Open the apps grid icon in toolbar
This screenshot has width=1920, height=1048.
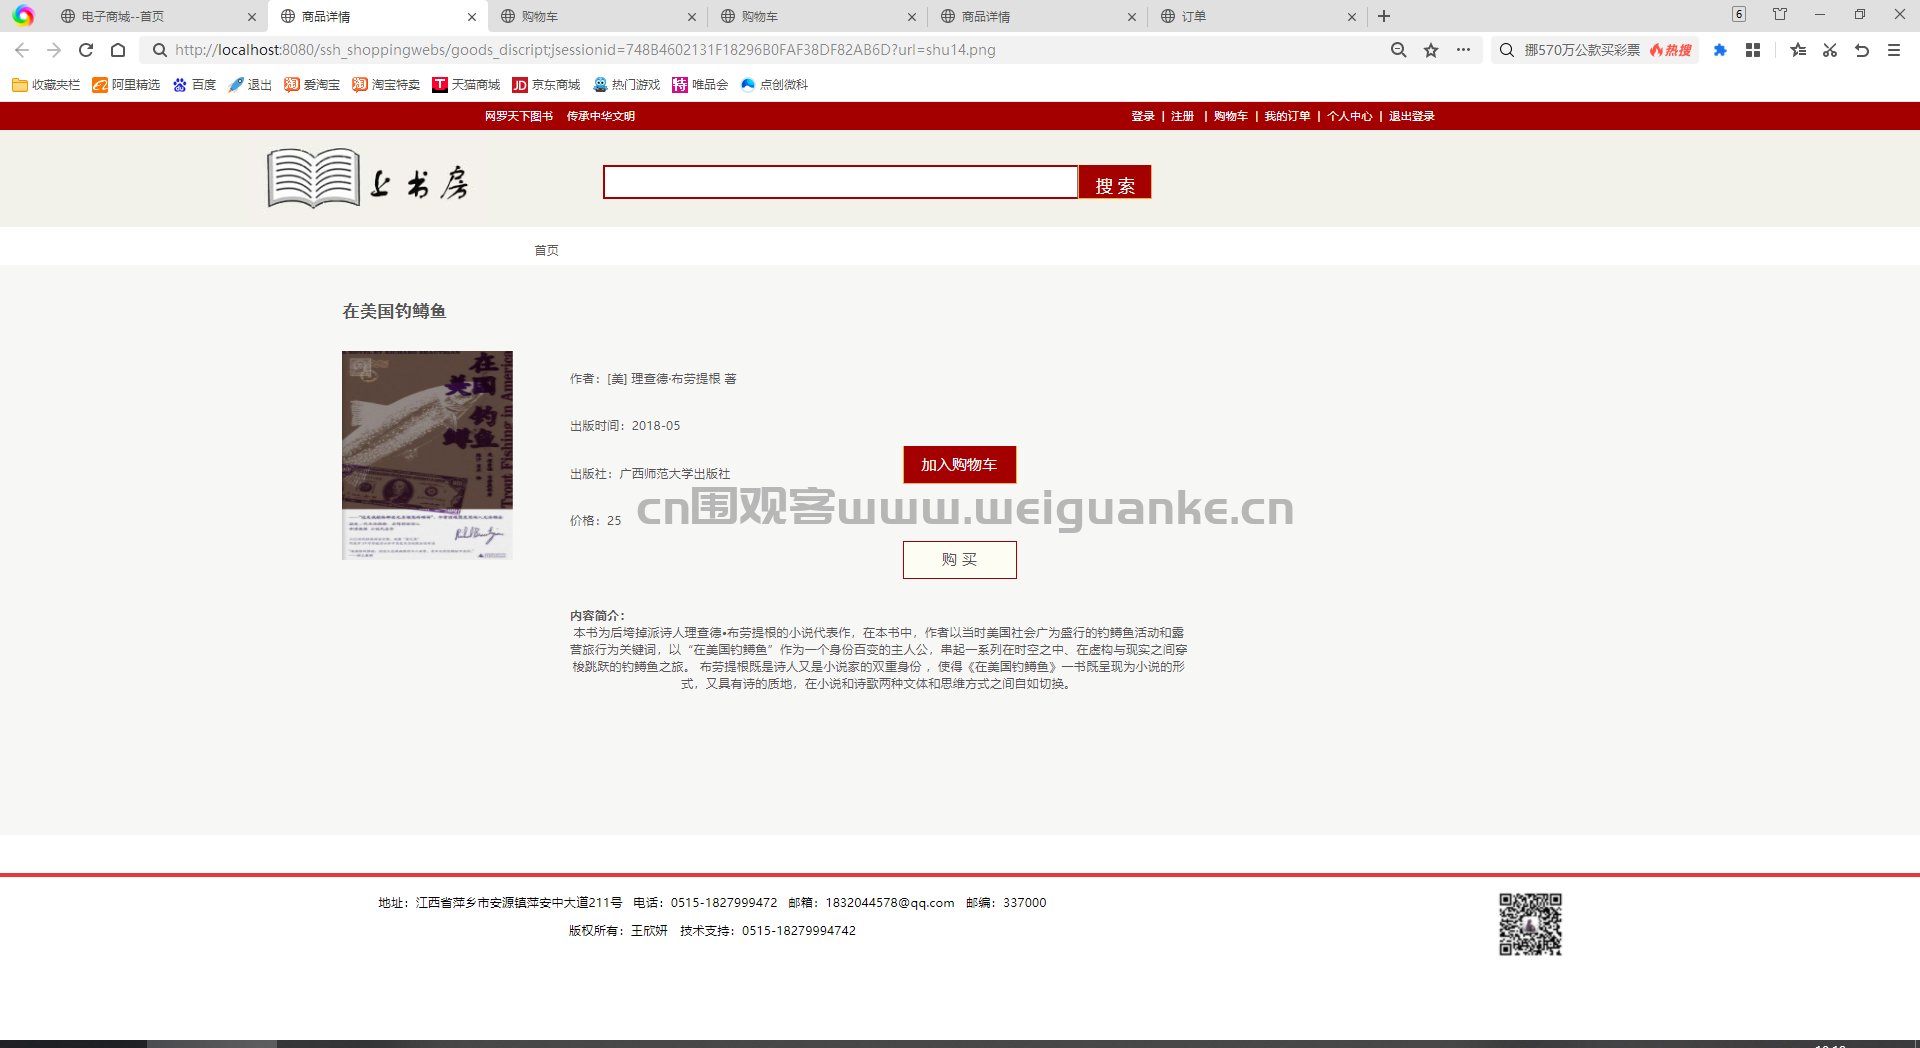pyautogui.click(x=1753, y=50)
